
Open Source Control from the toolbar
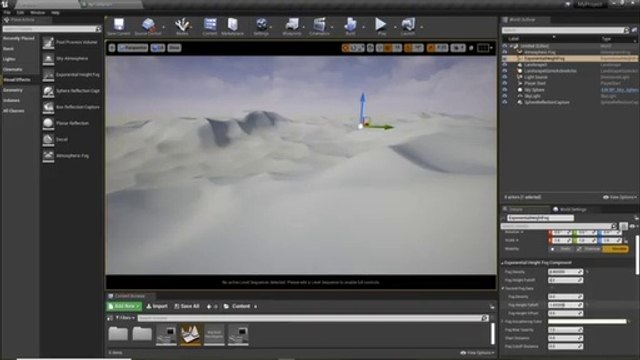point(148,25)
